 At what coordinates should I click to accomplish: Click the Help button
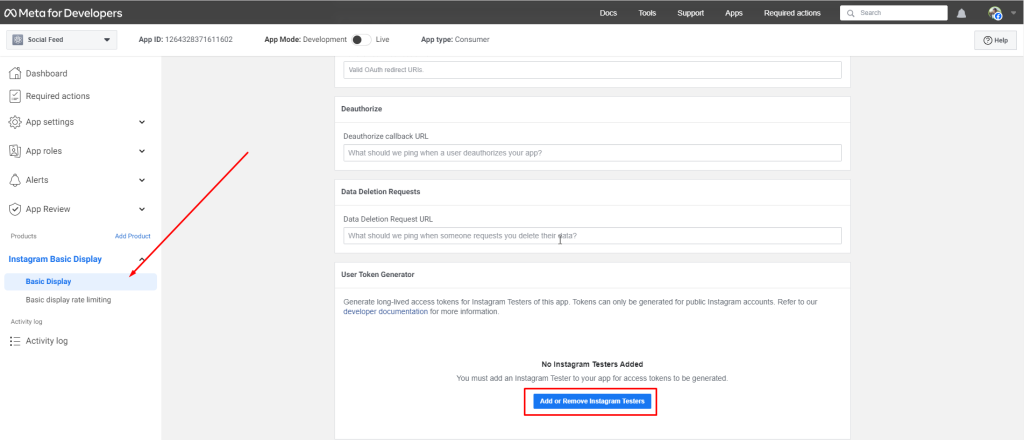coord(995,40)
